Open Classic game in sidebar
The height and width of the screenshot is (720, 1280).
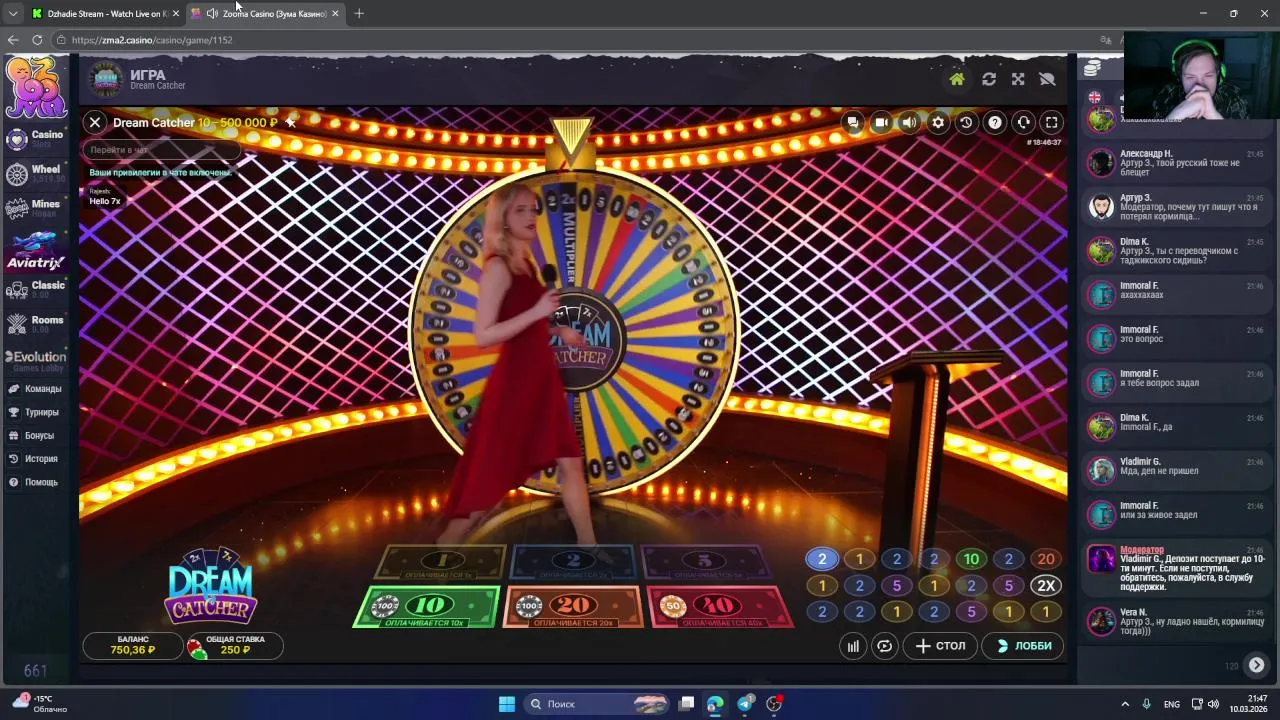[36, 289]
